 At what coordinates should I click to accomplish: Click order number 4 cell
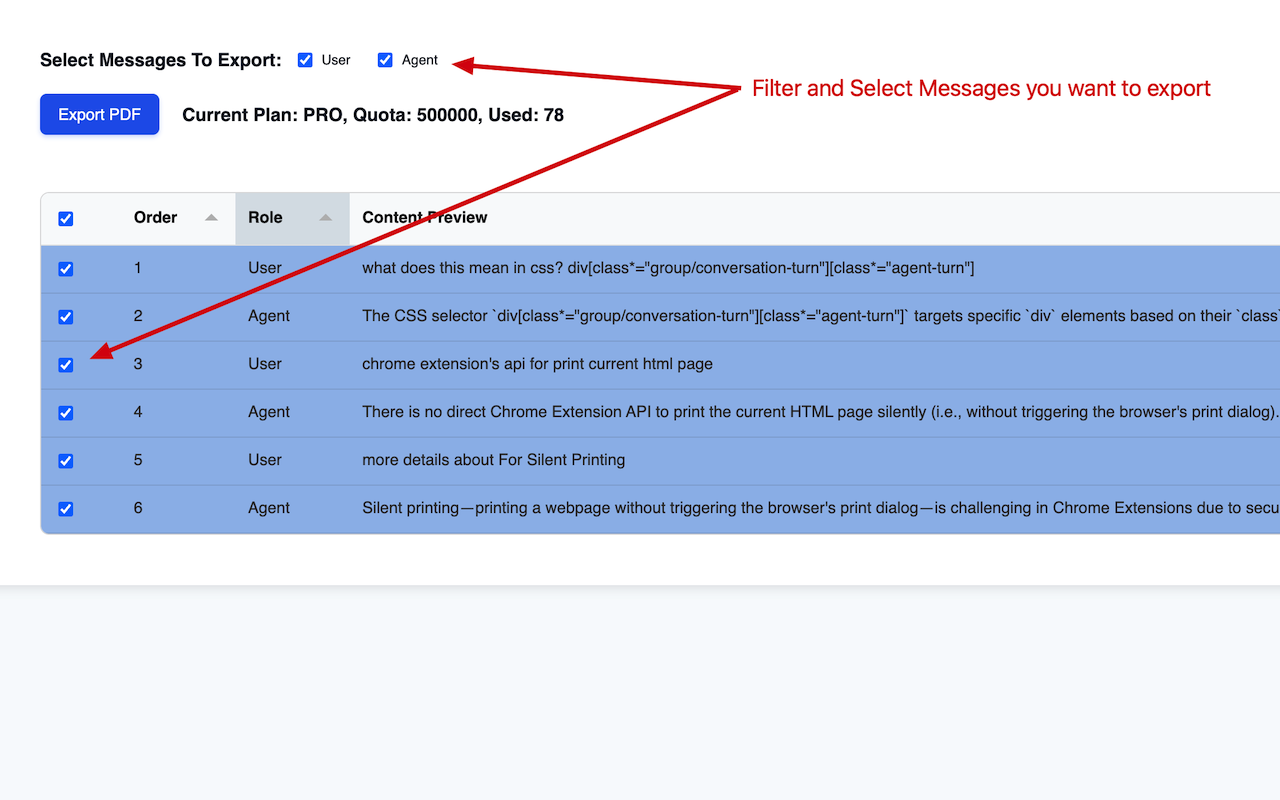tap(138, 412)
